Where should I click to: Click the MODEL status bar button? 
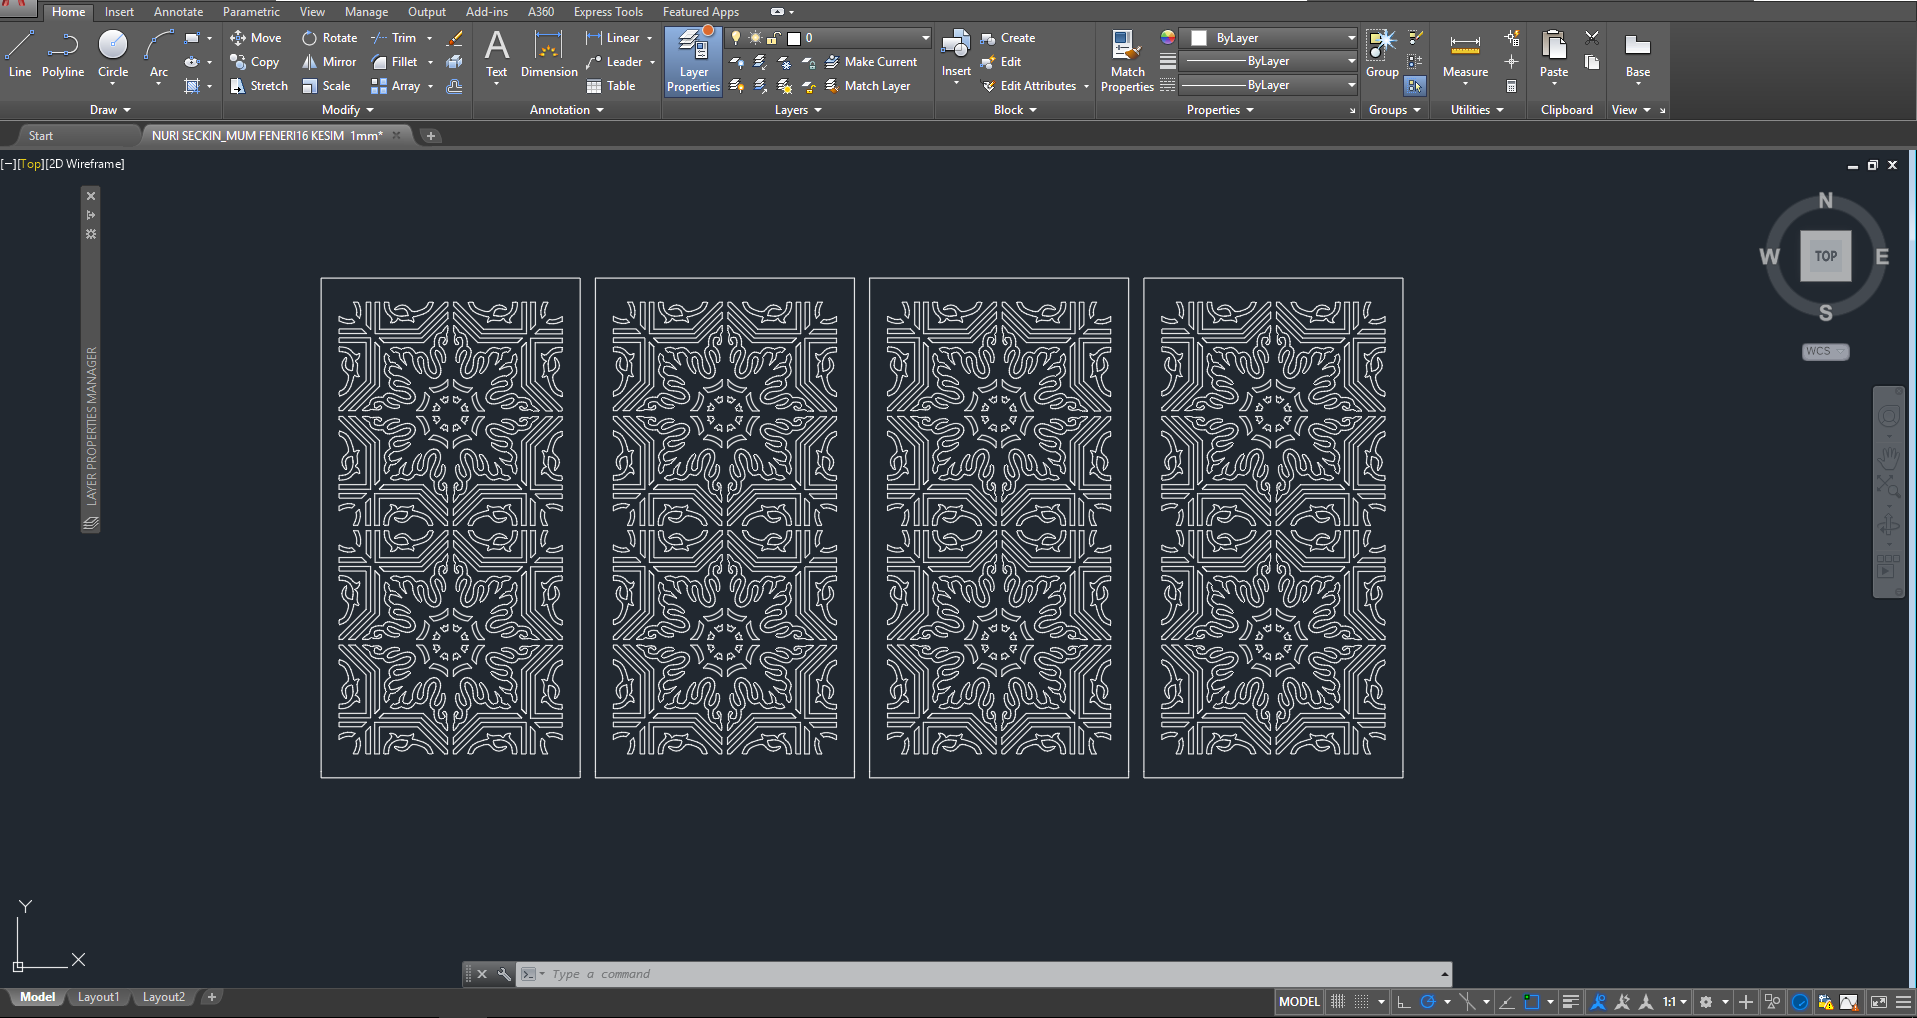click(x=1299, y=1002)
